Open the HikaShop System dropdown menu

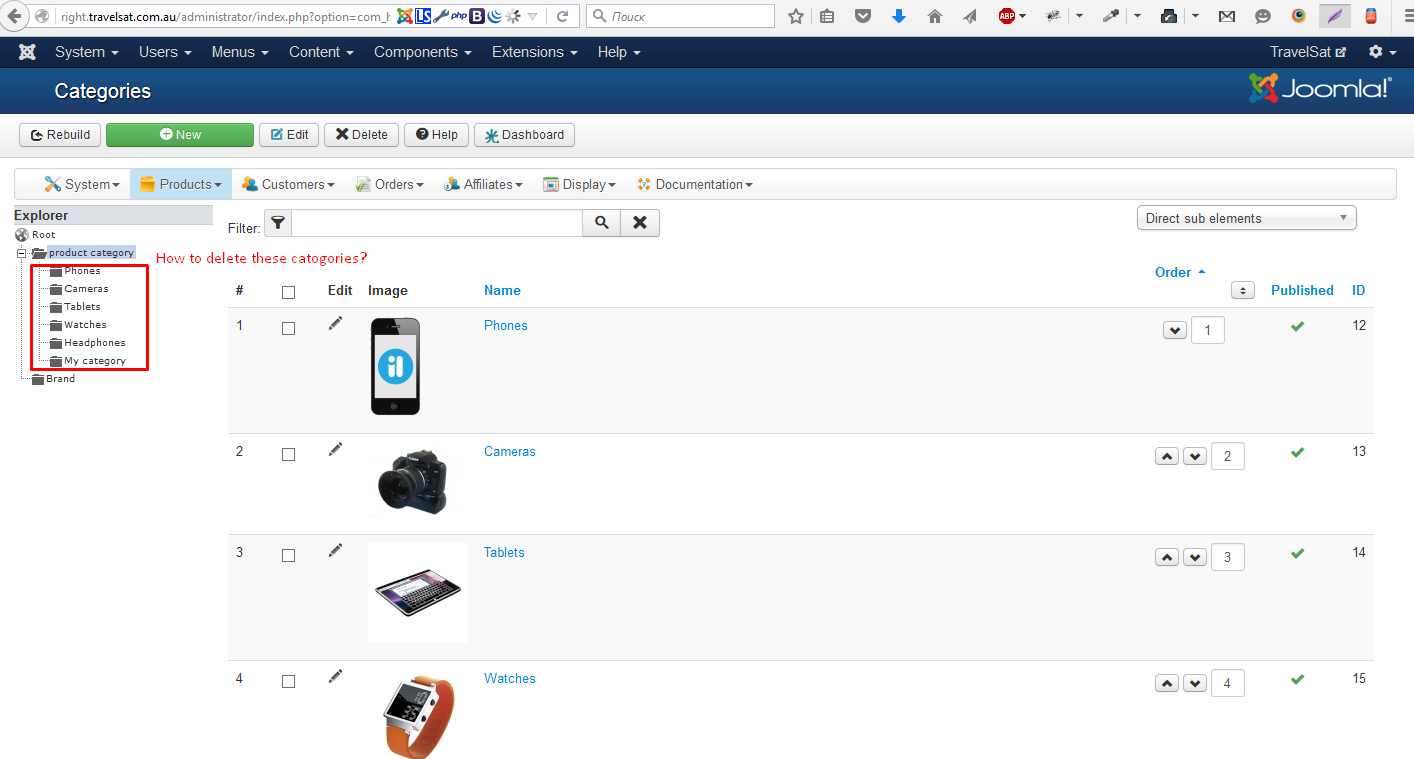[x=82, y=184]
